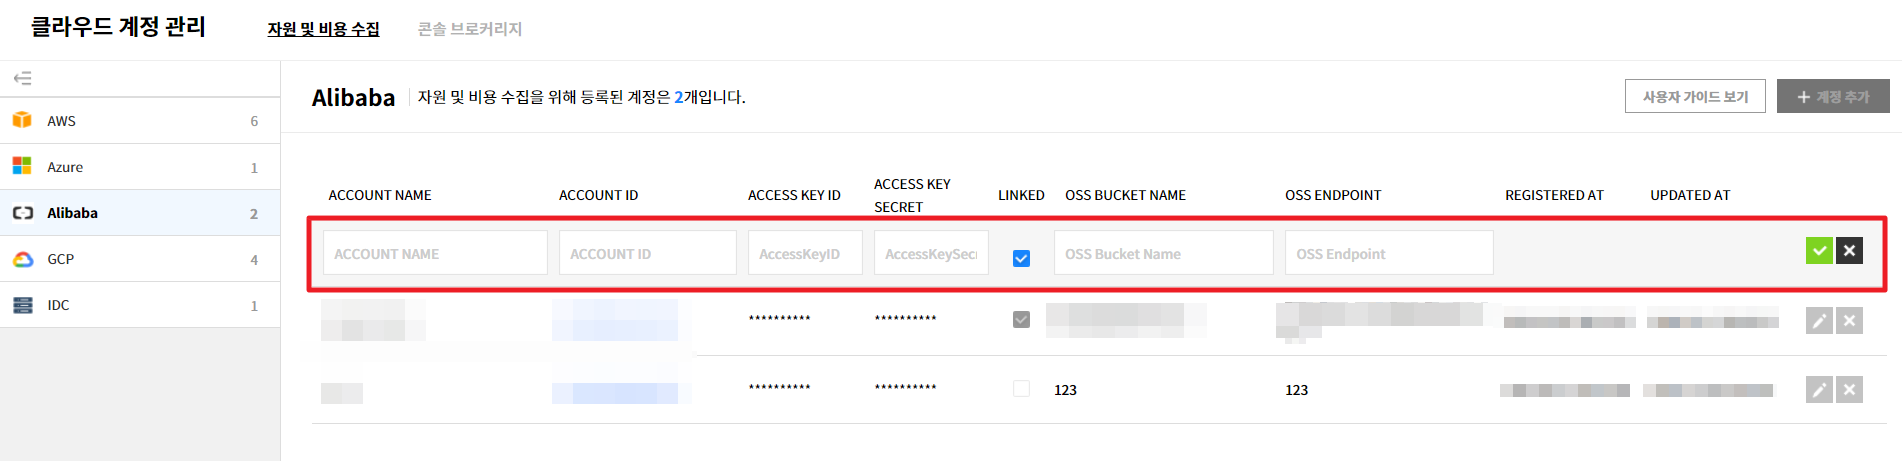
Task: Click the pencil edit icon for the 123 account
Action: click(1819, 390)
